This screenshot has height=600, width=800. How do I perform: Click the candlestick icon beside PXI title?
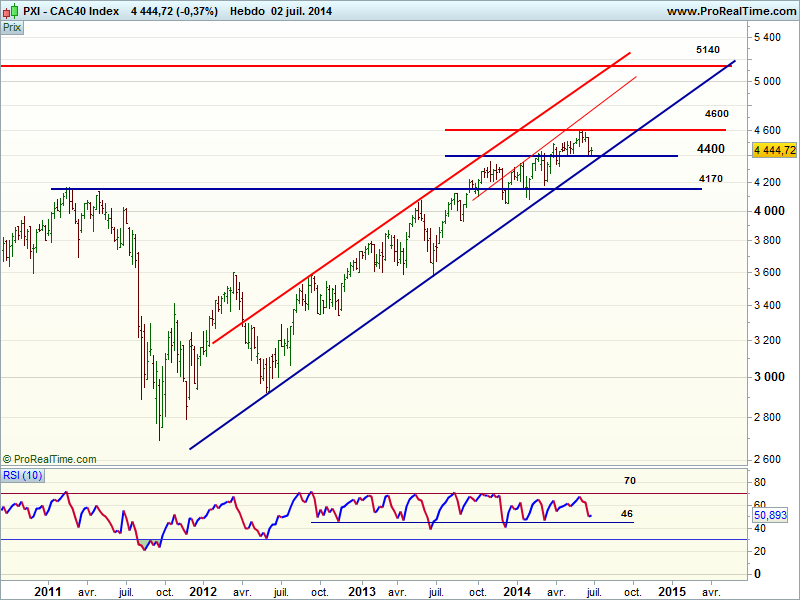[11, 11]
